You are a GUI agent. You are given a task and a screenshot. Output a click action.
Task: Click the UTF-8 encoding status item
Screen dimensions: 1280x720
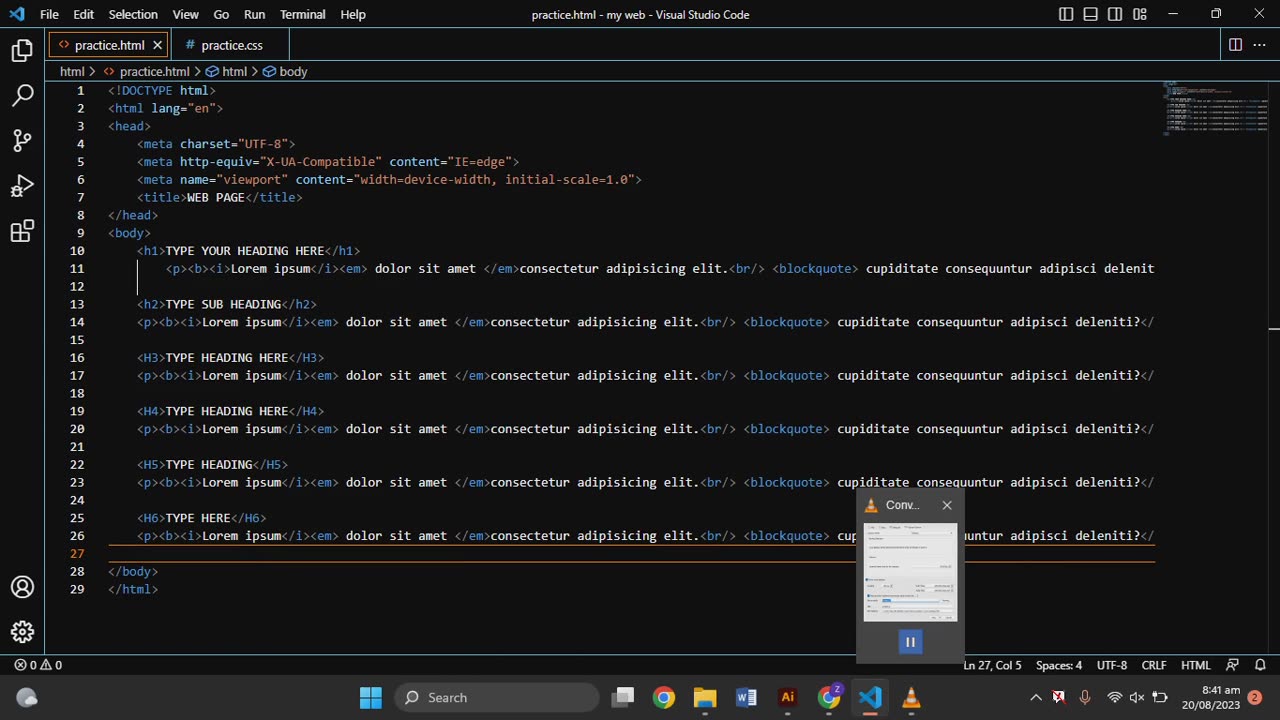[1112, 665]
